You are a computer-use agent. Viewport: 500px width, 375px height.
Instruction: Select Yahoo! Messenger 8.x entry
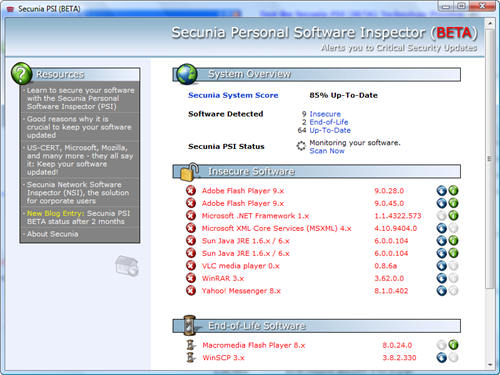(x=241, y=291)
